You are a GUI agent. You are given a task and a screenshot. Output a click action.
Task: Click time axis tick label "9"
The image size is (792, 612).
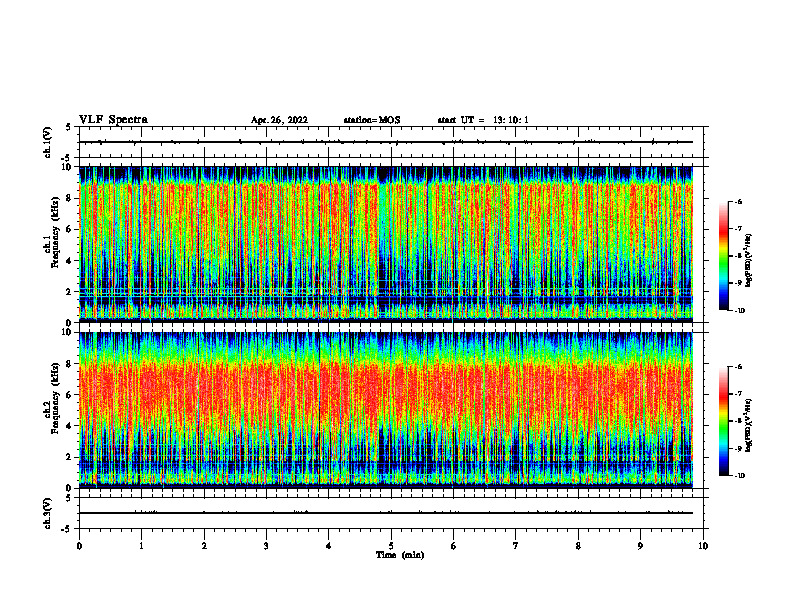(640, 546)
